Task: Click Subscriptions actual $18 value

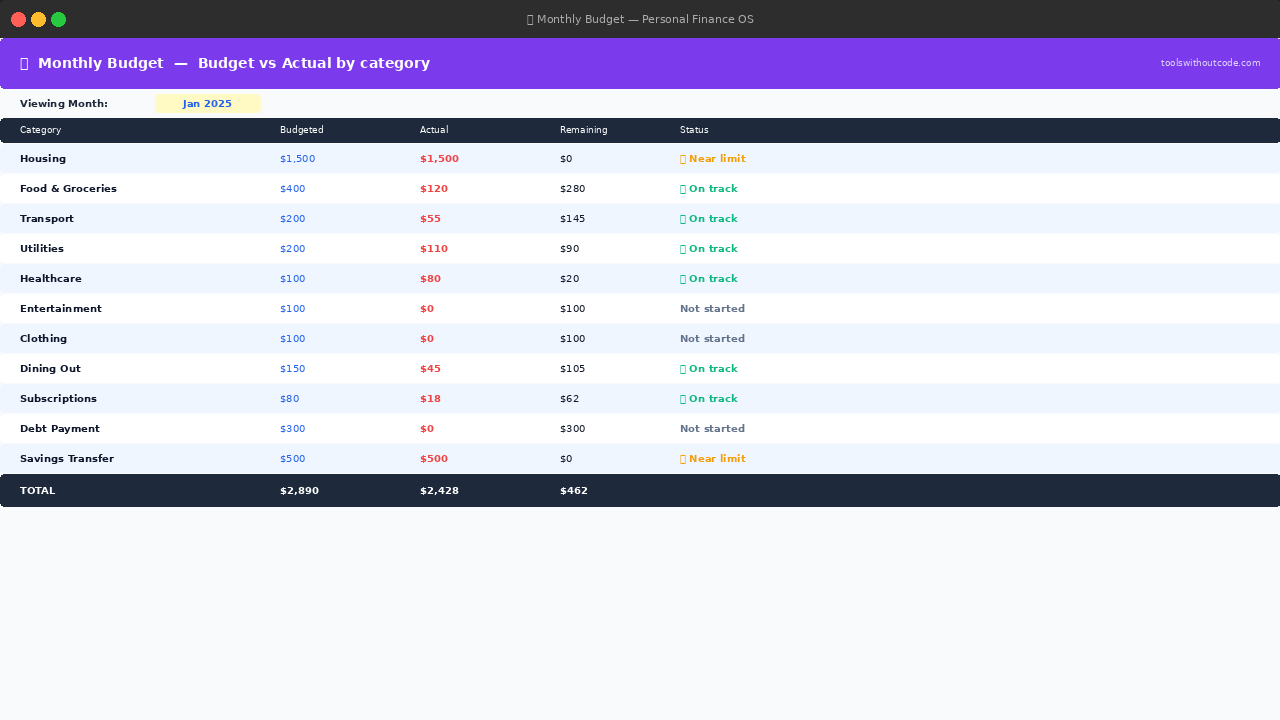Action: tap(430, 399)
